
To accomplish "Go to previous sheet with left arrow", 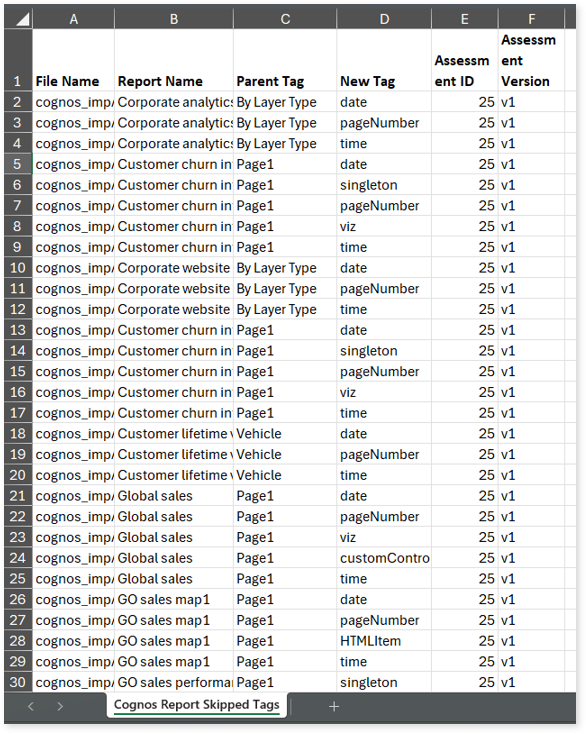I will [31, 706].
